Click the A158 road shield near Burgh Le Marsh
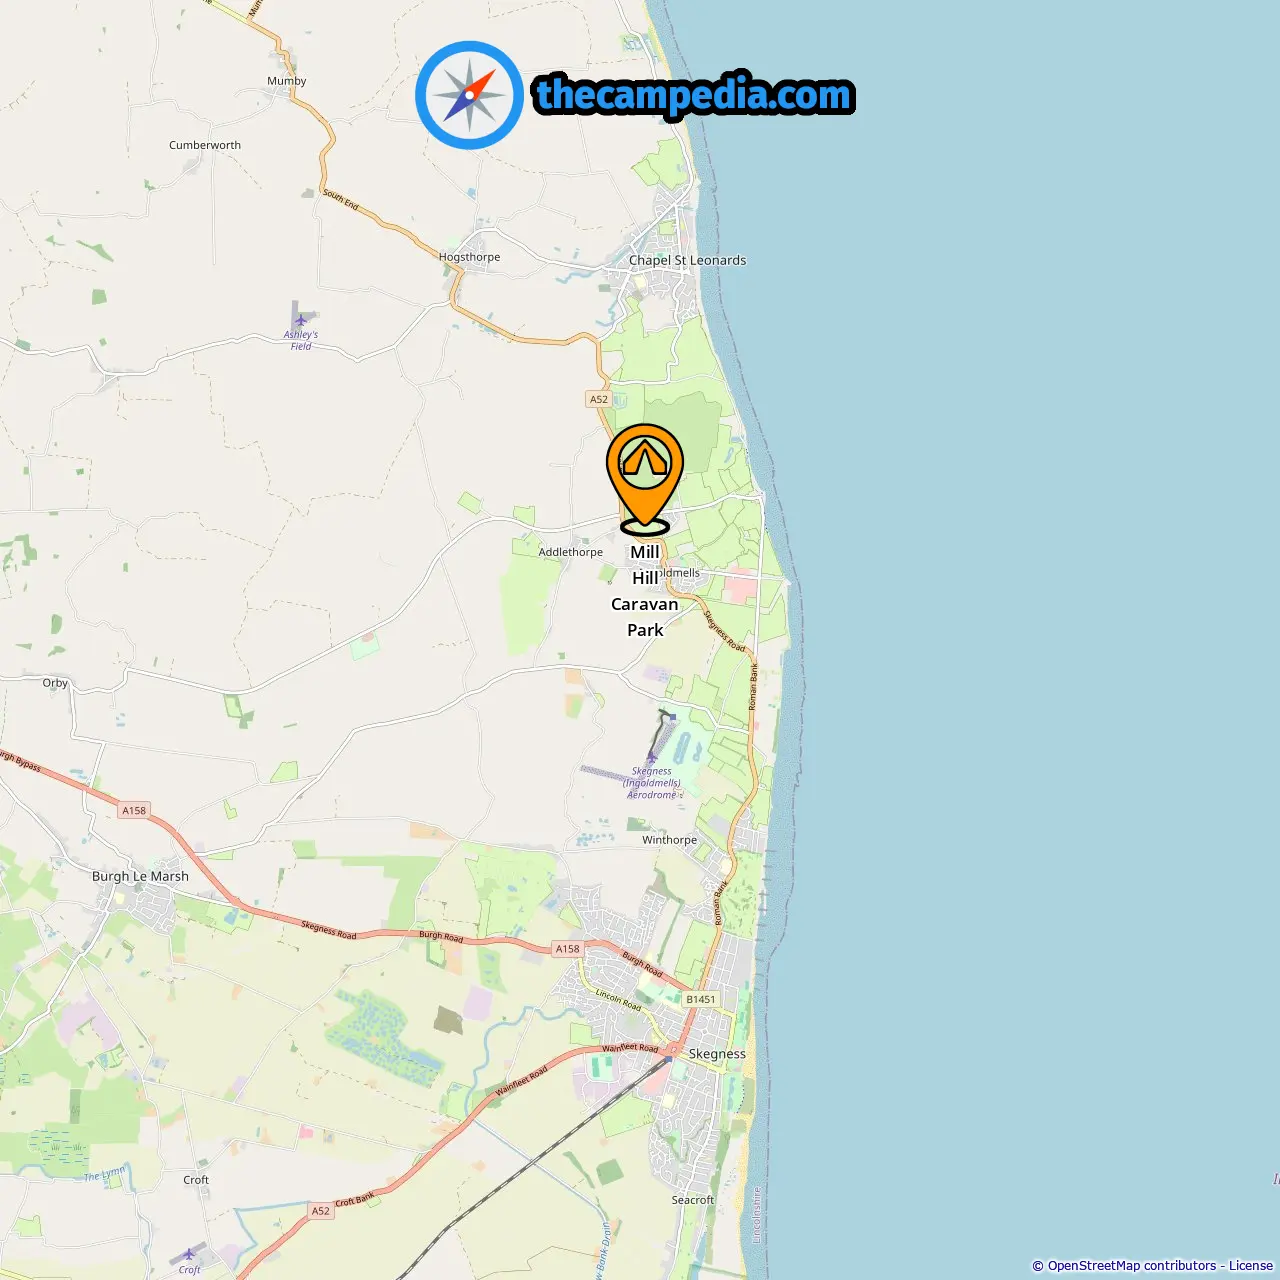1280x1280 pixels. coord(134,810)
